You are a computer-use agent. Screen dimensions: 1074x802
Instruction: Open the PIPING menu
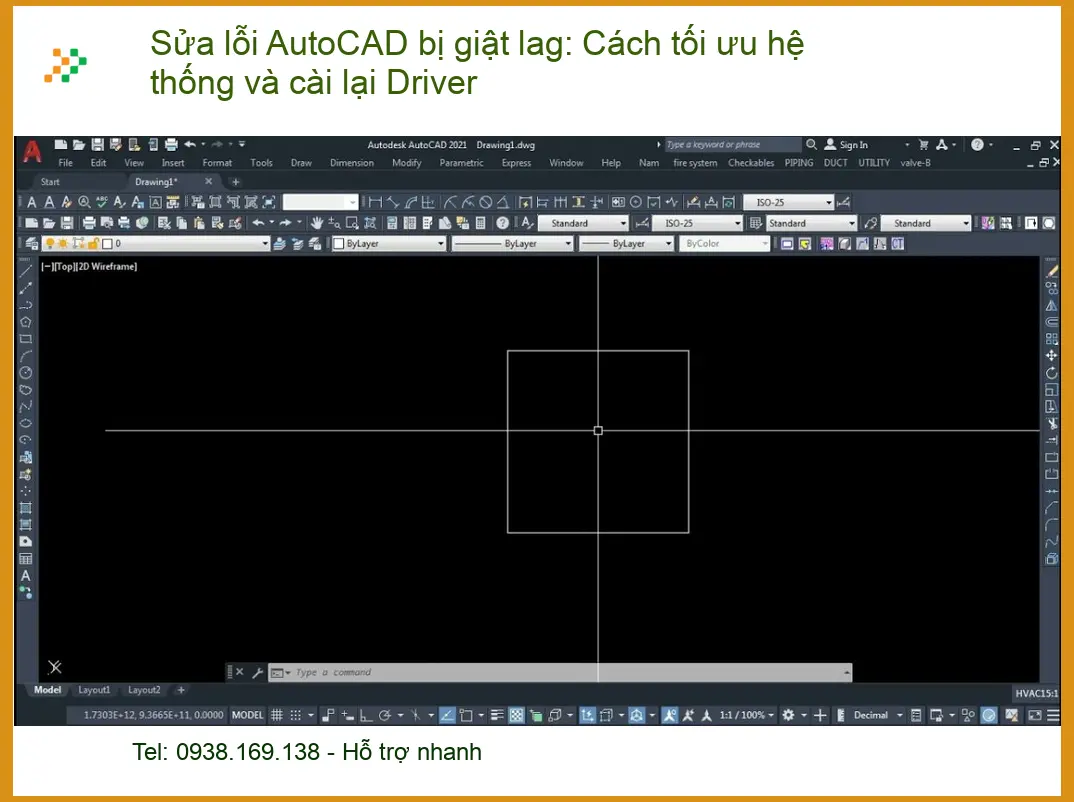[799, 162]
